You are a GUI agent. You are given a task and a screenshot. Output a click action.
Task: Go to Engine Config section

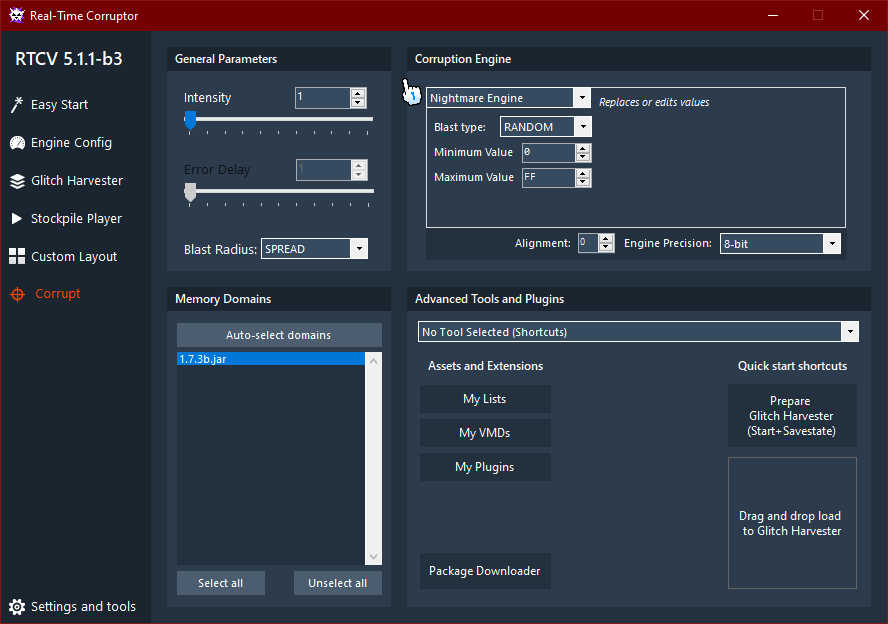(x=71, y=143)
